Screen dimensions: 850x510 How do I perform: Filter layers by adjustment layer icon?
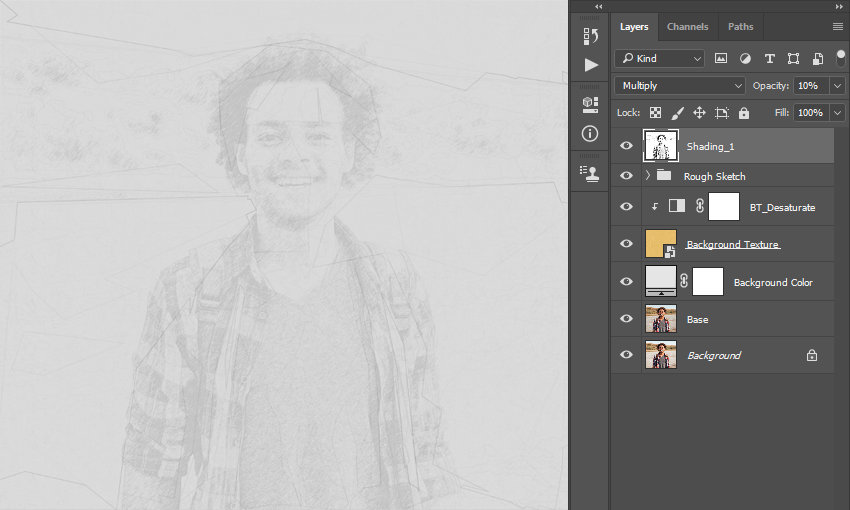point(745,59)
